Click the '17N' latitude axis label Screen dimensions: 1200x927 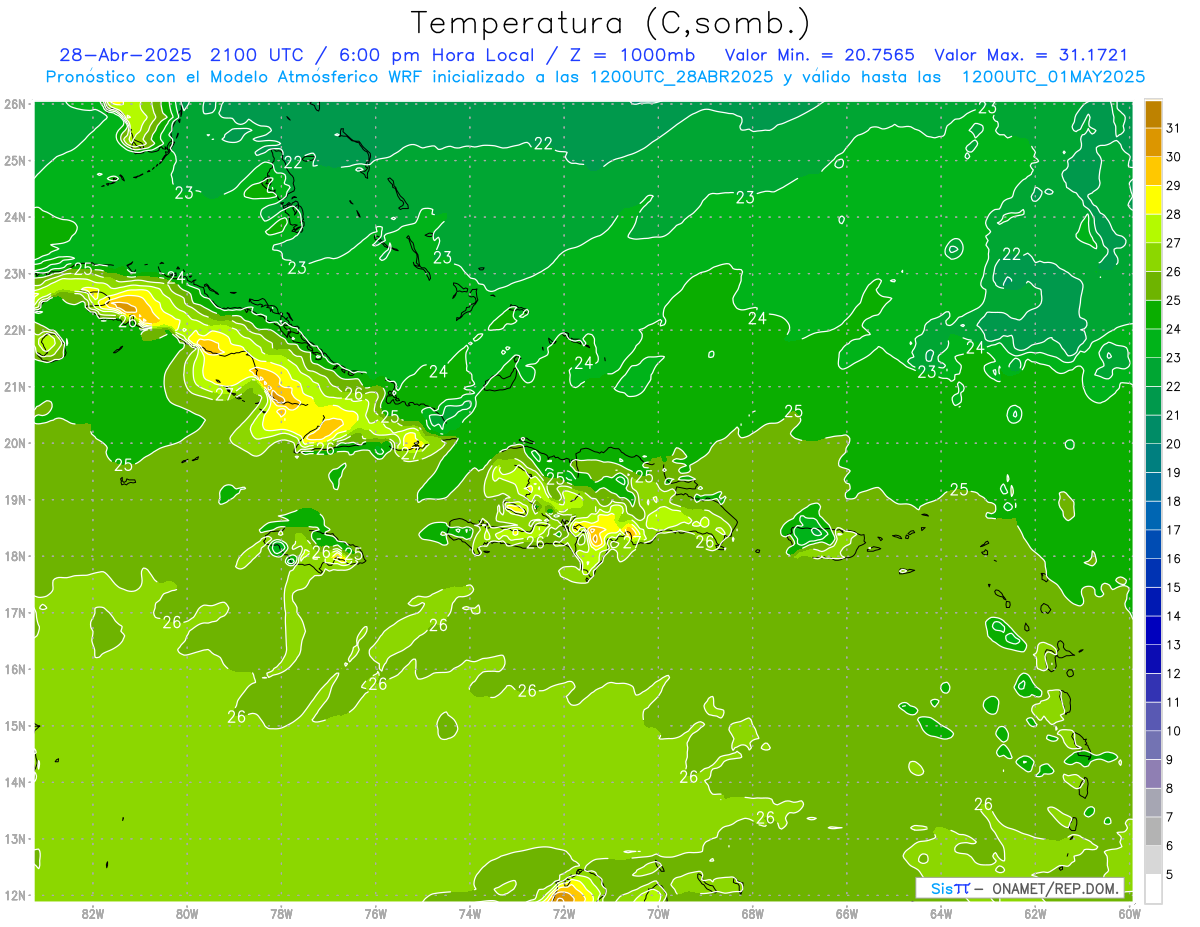pyautogui.click(x=14, y=612)
